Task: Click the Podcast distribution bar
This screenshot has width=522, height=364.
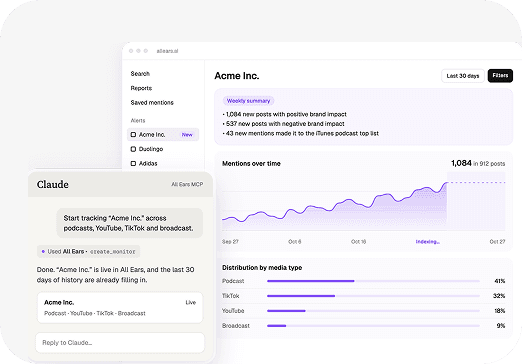Action: (373, 281)
